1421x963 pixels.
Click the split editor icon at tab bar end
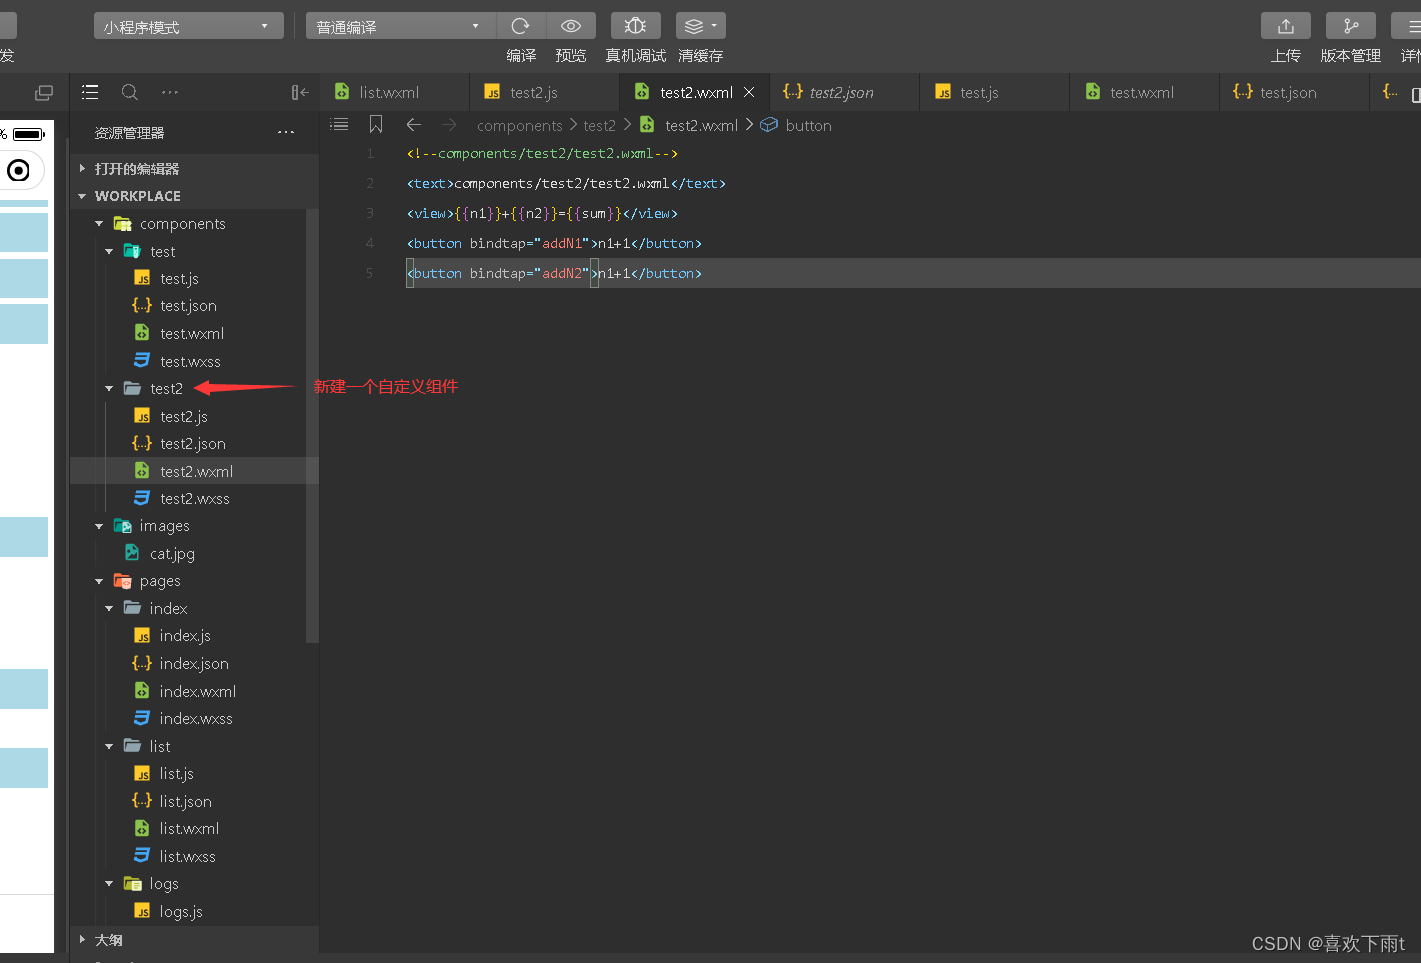(x=1415, y=94)
